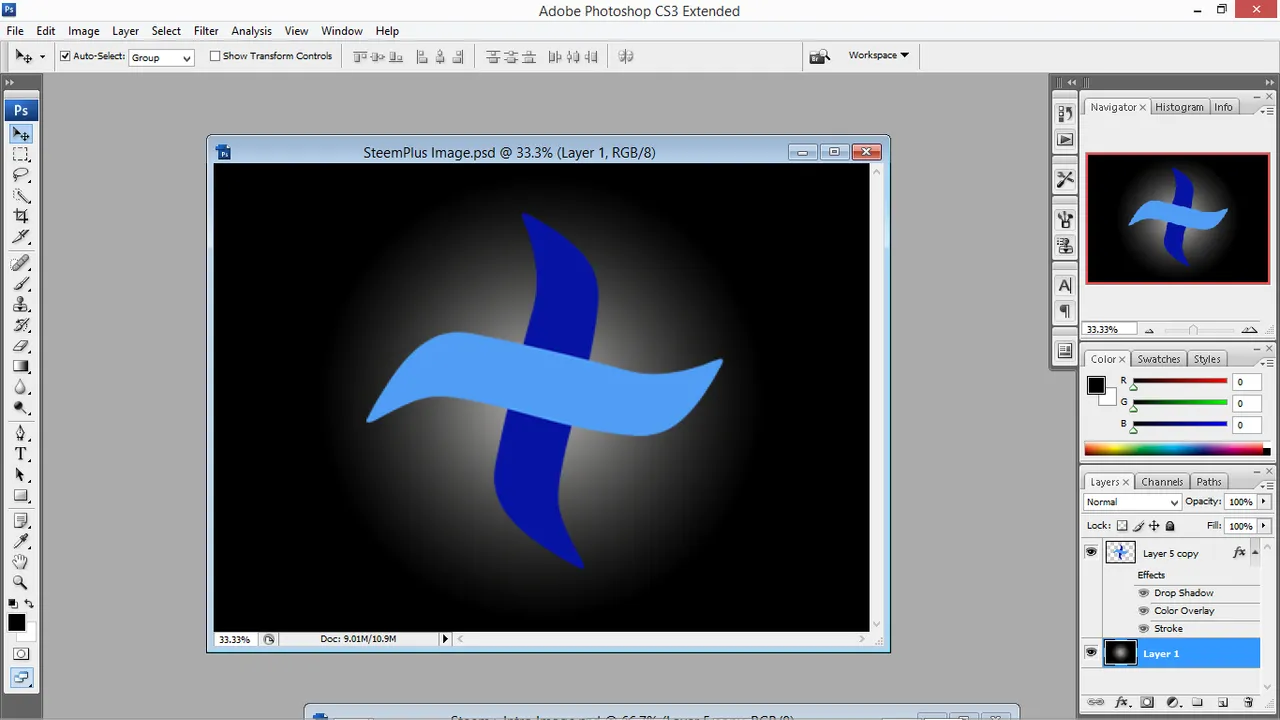
Task: Open blend mode Normal dropdown
Action: [1132, 502]
